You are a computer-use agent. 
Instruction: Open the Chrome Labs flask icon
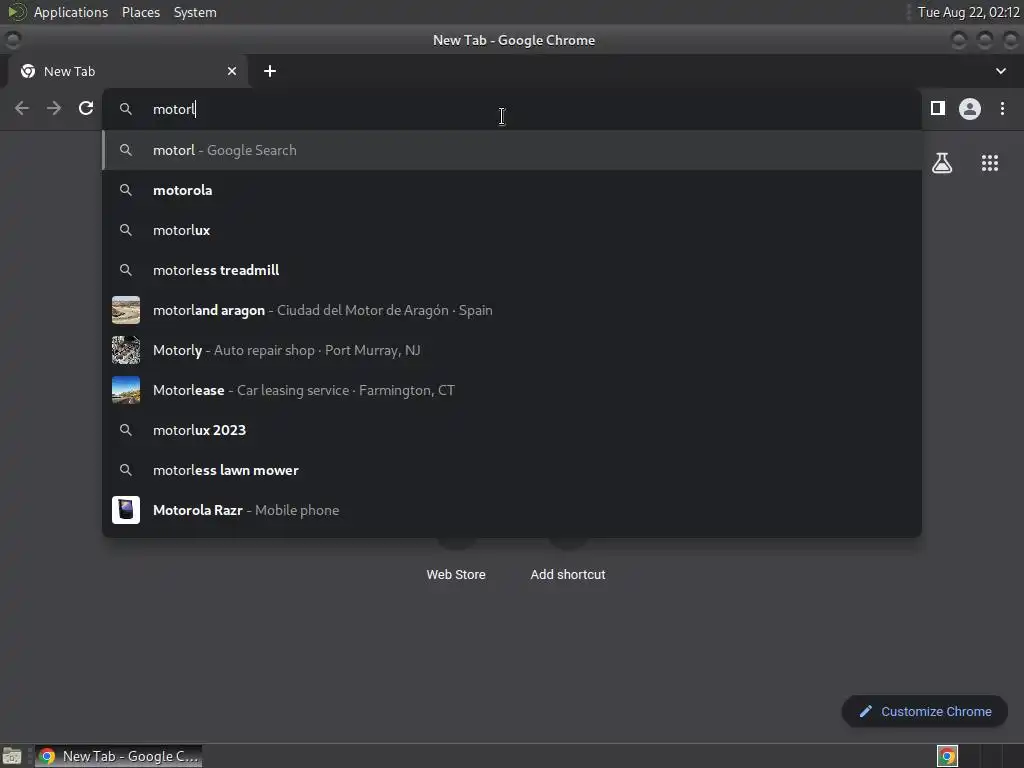coord(942,163)
